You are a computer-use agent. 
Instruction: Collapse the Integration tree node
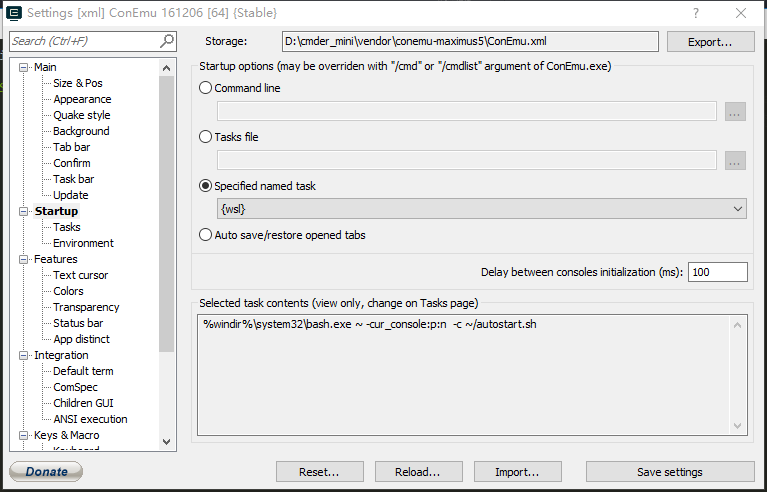pyautogui.click(x=23, y=356)
